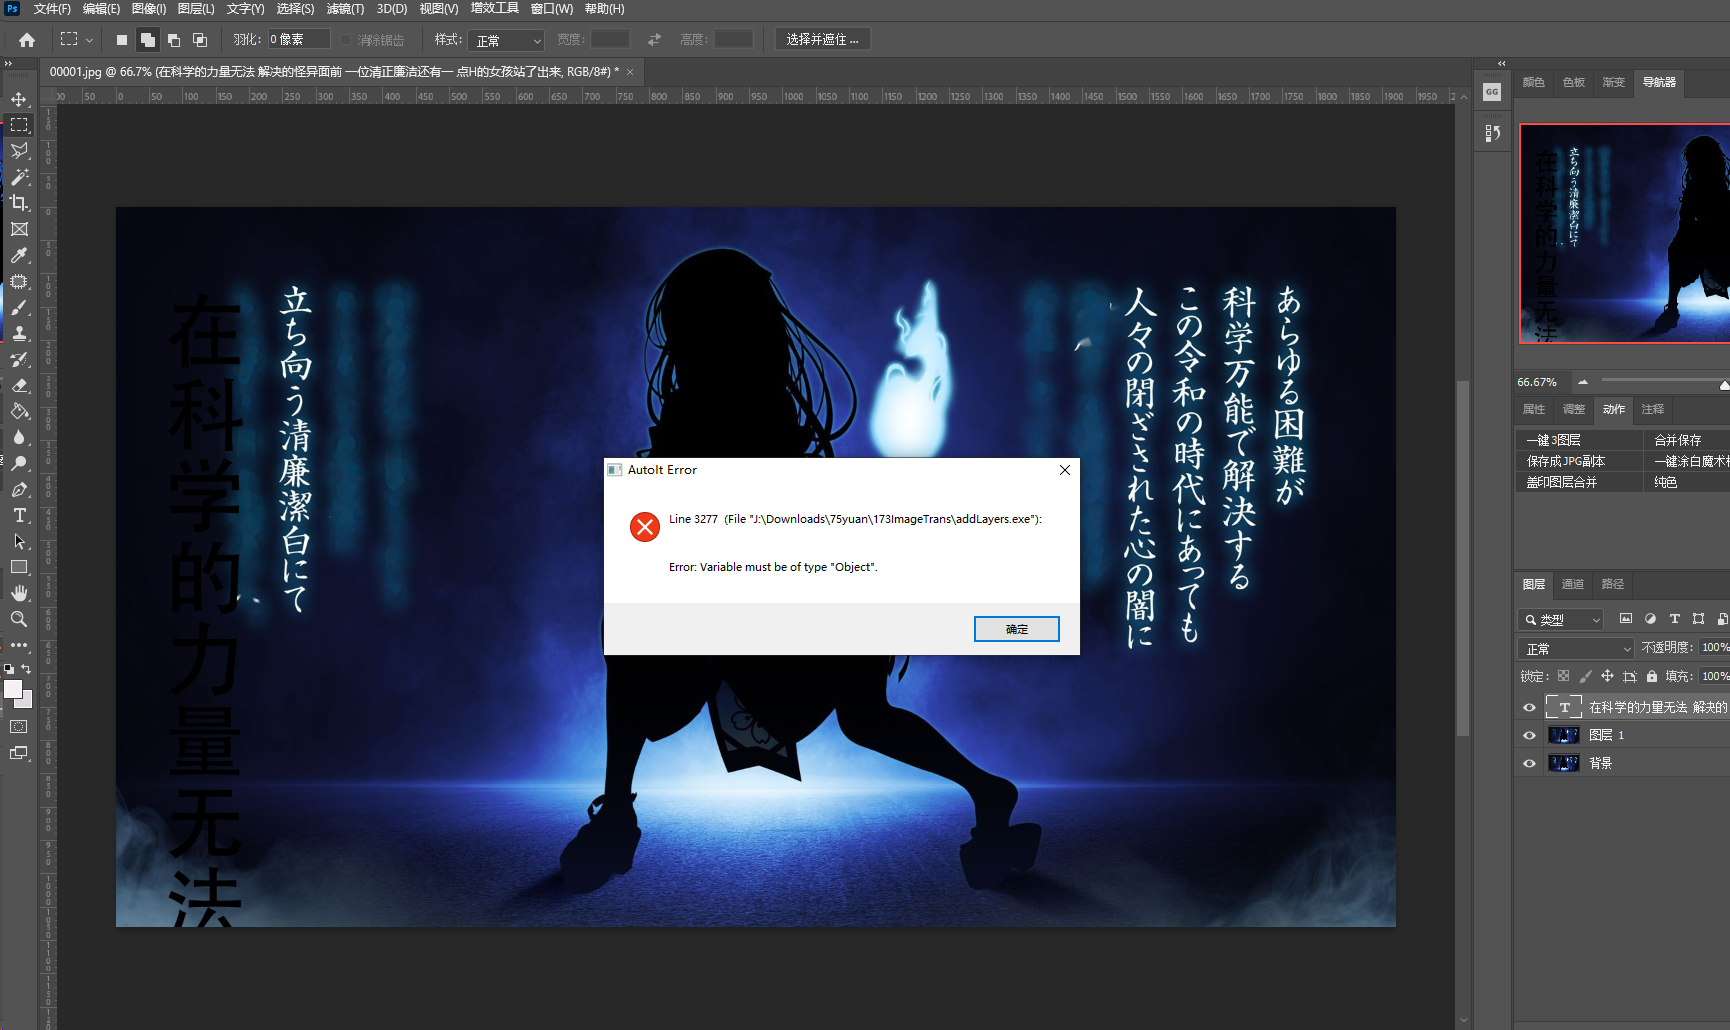
Task: Choose Add to Selection mode icon
Action: [x=147, y=40]
